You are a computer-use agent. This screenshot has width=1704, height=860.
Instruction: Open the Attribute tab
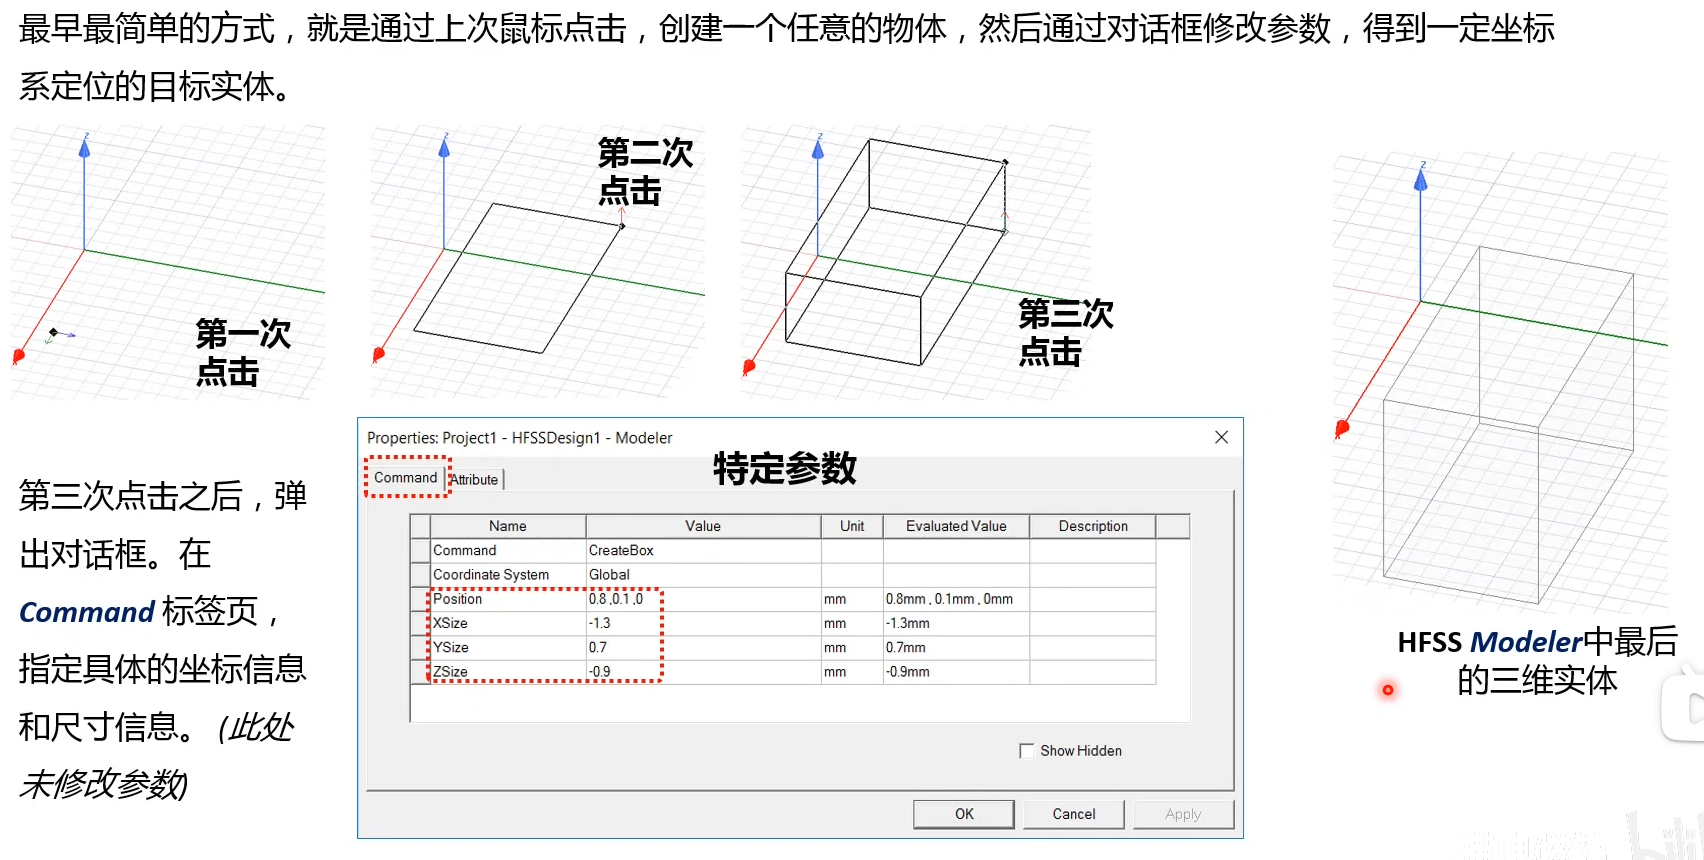(475, 480)
